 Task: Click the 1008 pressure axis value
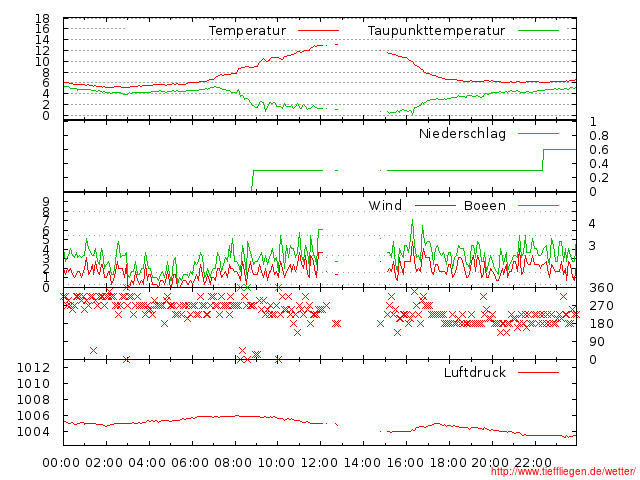click(33, 400)
